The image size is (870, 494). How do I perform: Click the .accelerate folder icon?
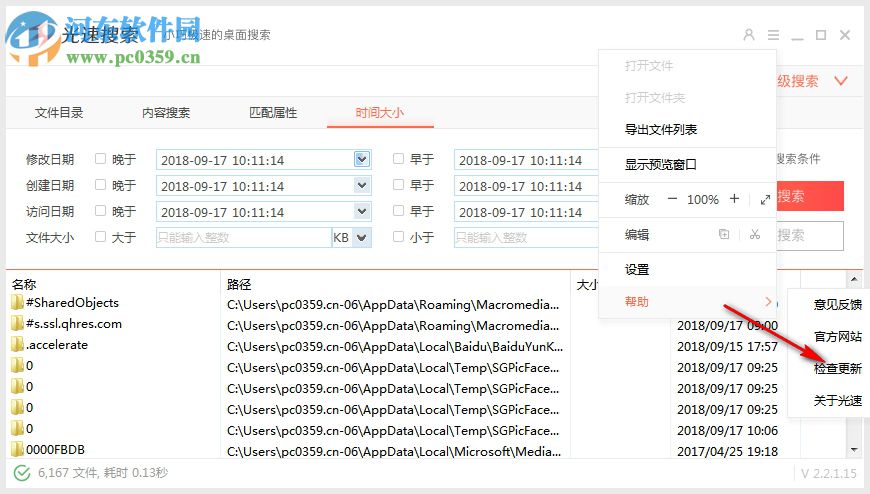pos(17,345)
